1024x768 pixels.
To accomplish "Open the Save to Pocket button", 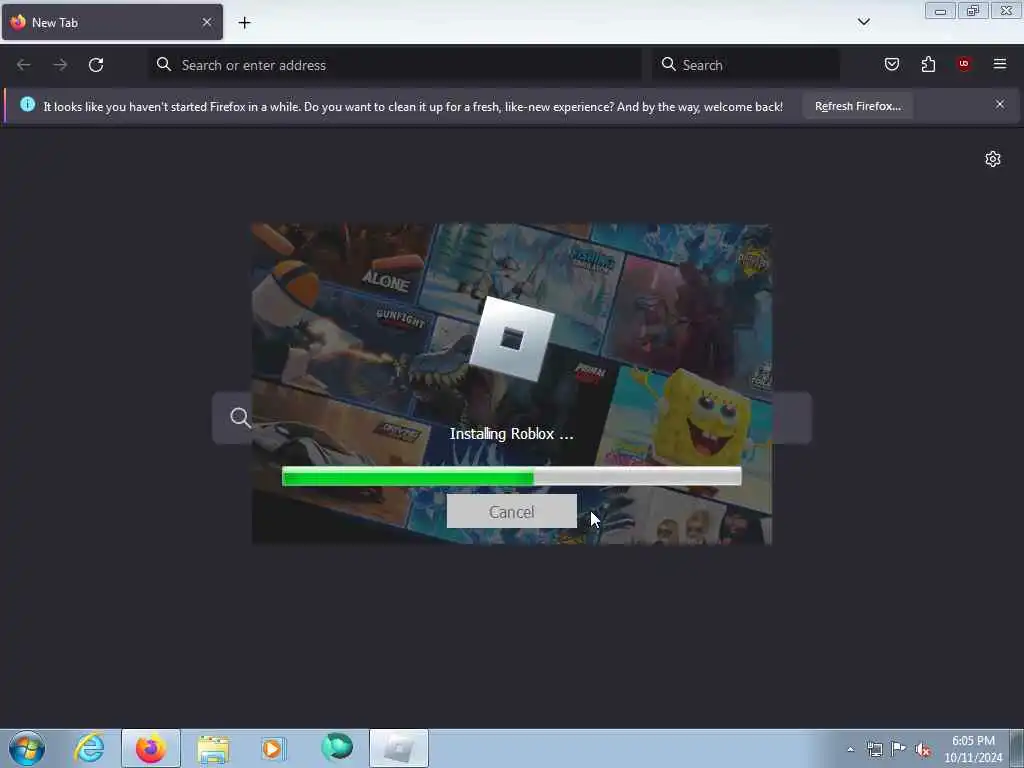I will point(892,64).
